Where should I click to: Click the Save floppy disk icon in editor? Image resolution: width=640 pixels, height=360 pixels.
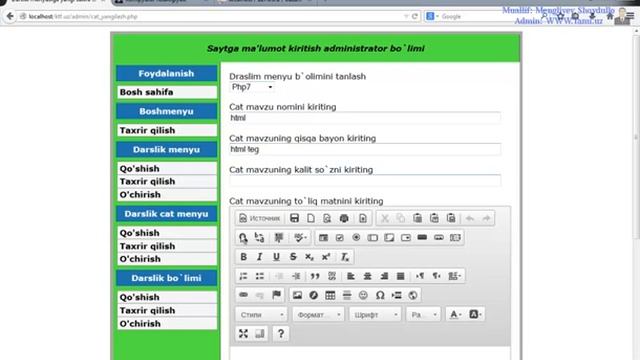coord(294,218)
